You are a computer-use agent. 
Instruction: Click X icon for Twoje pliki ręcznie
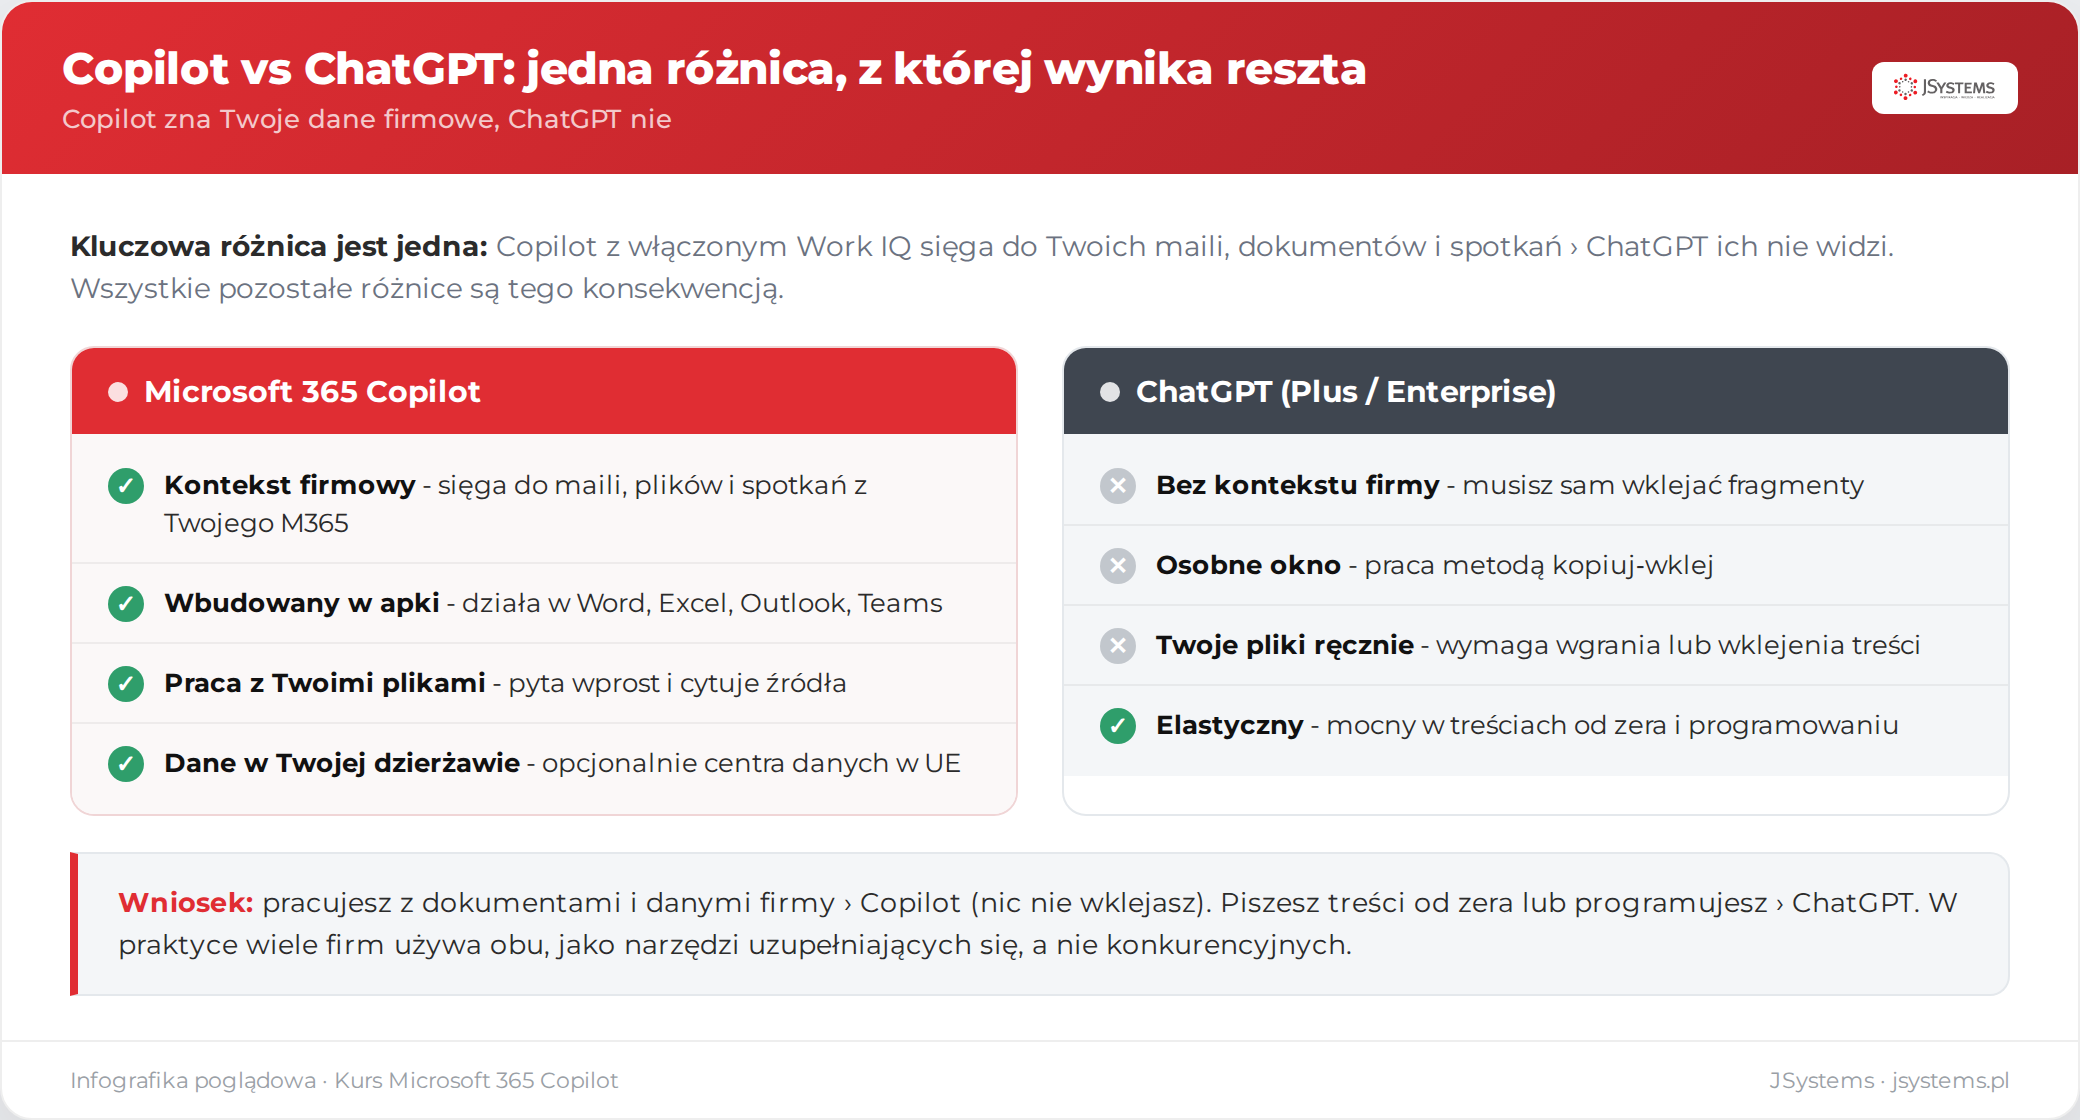click(1118, 646)
